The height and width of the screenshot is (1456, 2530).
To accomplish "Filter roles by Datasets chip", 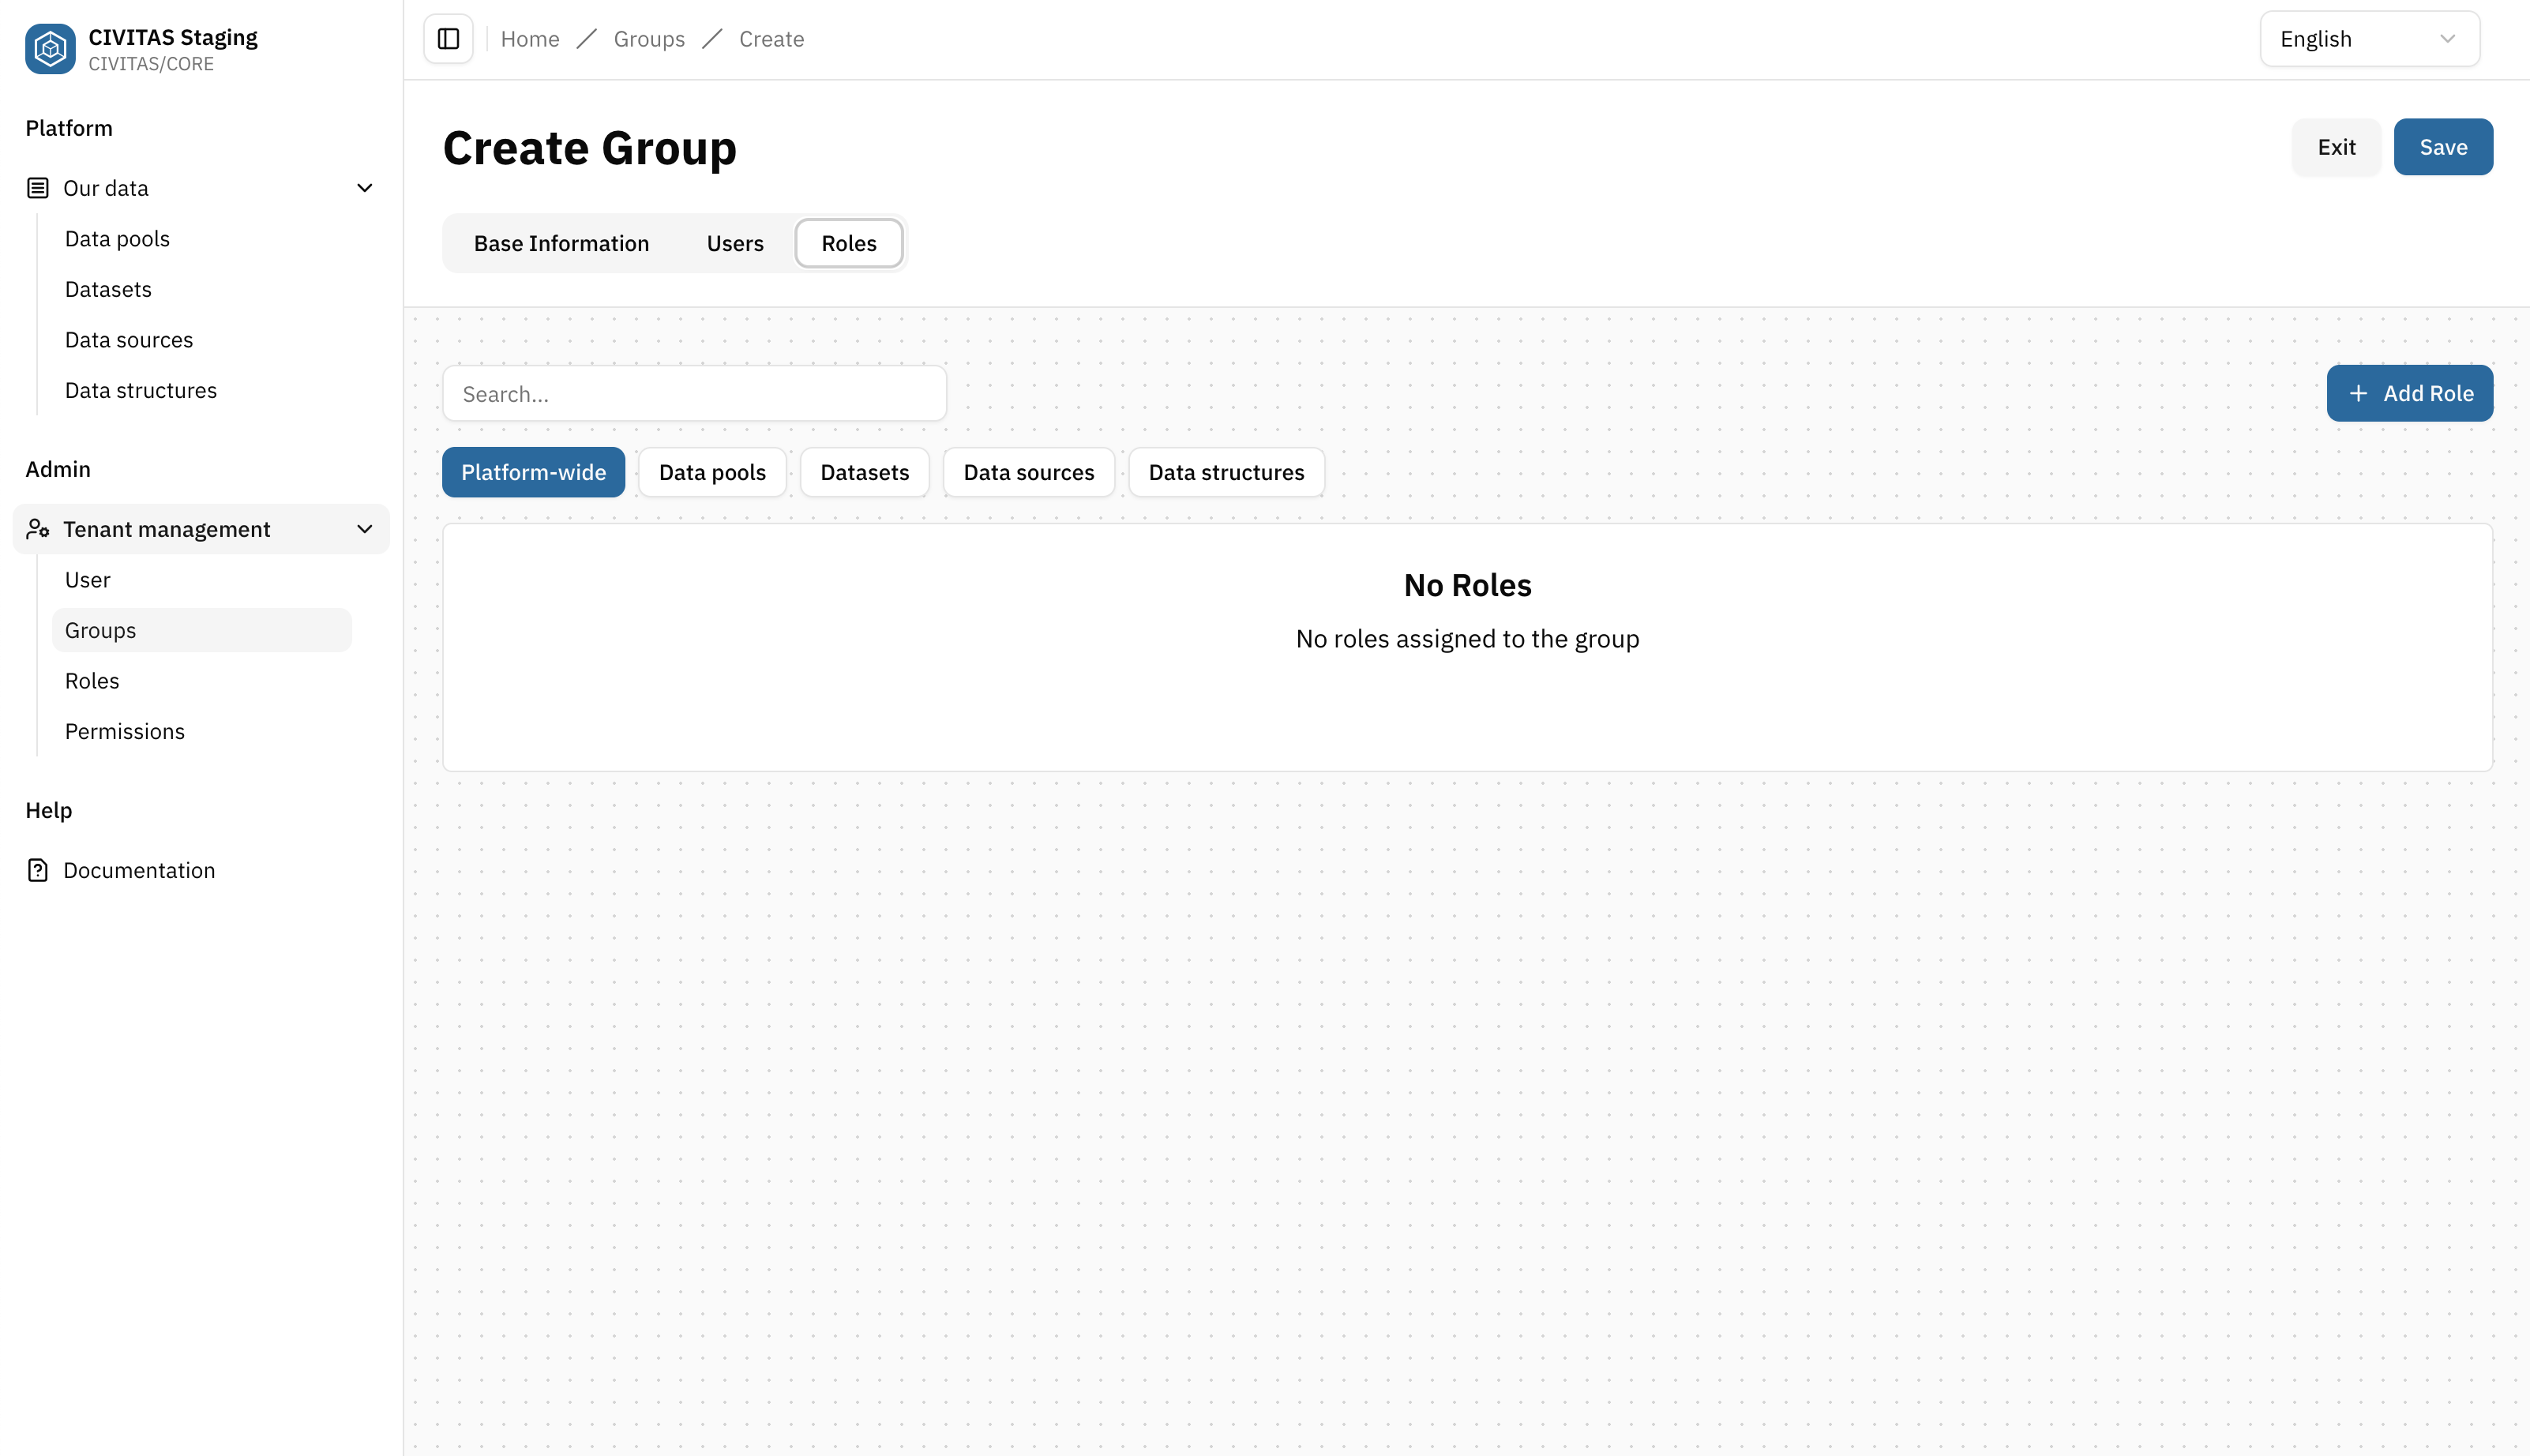I will tap(864, 472).
